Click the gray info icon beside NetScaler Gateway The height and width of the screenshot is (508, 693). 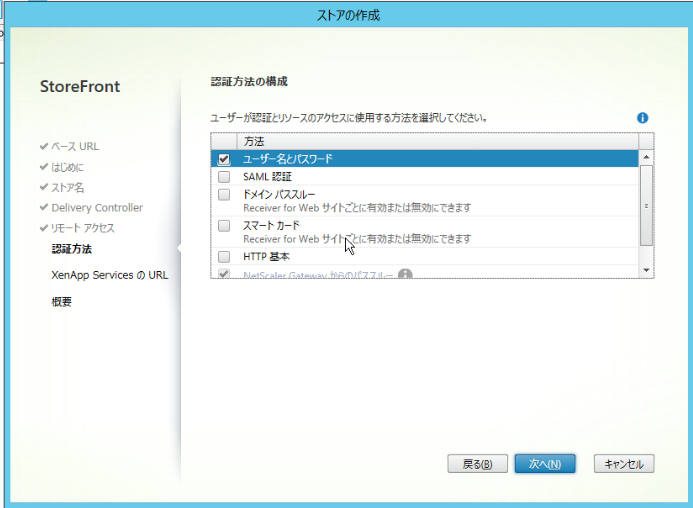[405, 275]
